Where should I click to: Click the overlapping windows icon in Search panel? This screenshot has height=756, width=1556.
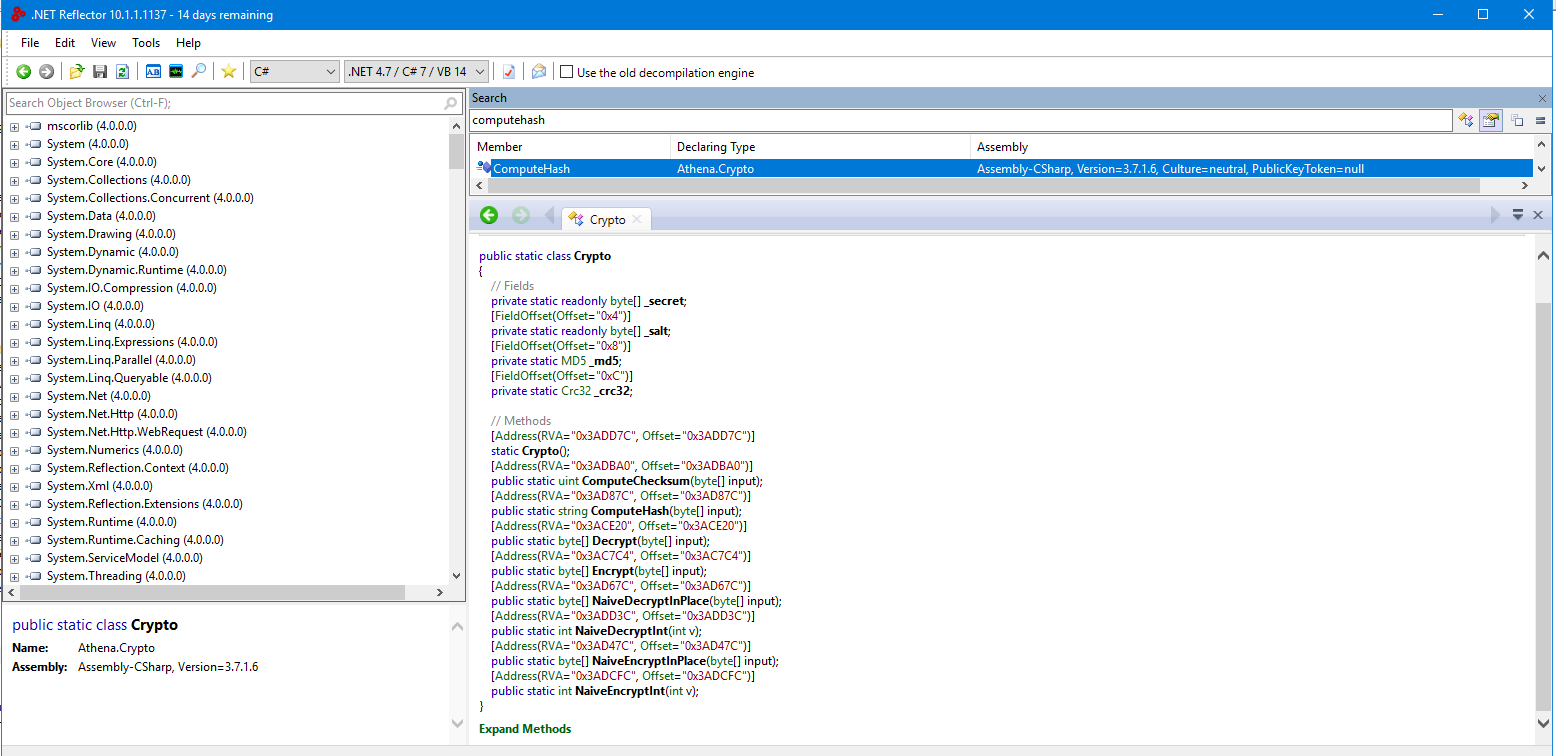tap(1517, 120)
